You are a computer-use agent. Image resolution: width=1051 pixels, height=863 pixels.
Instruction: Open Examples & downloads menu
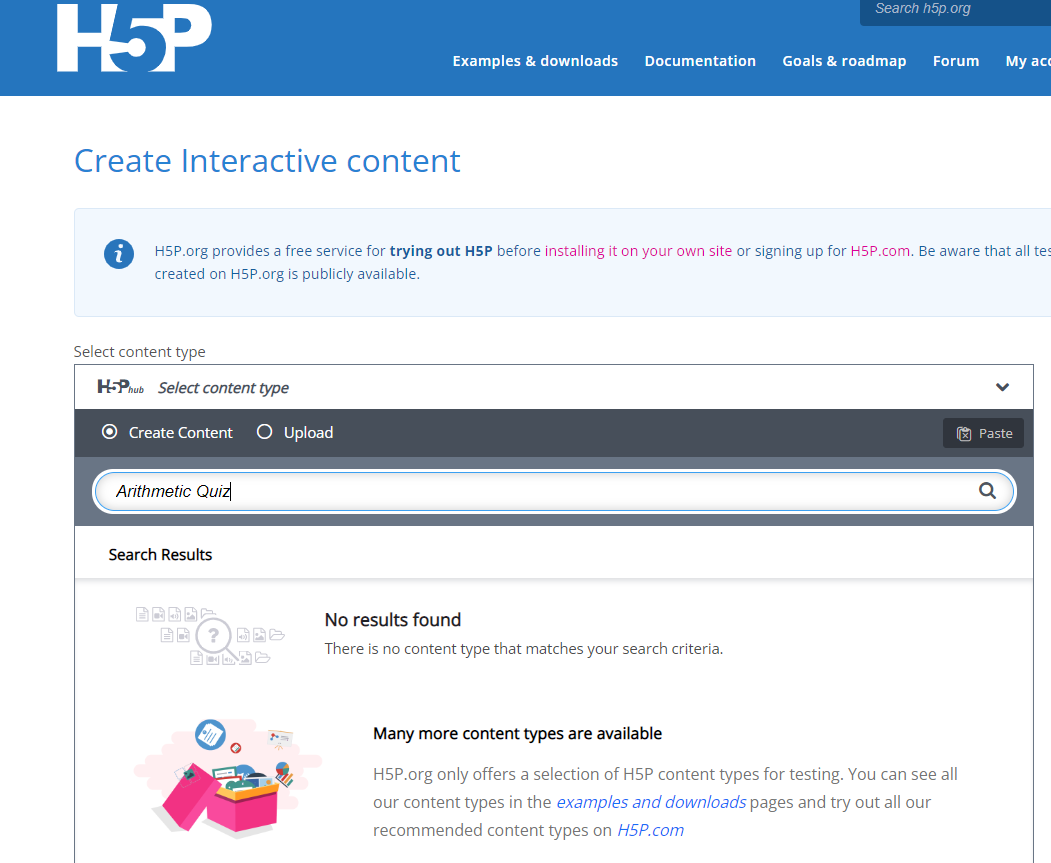click(x=535, y=61)
